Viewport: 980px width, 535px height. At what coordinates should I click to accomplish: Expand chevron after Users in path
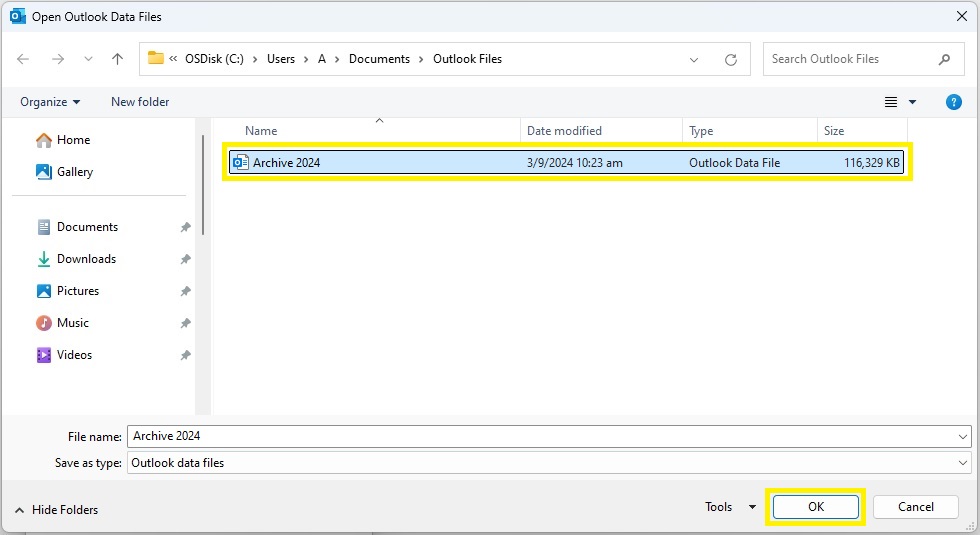pos(306,59)
